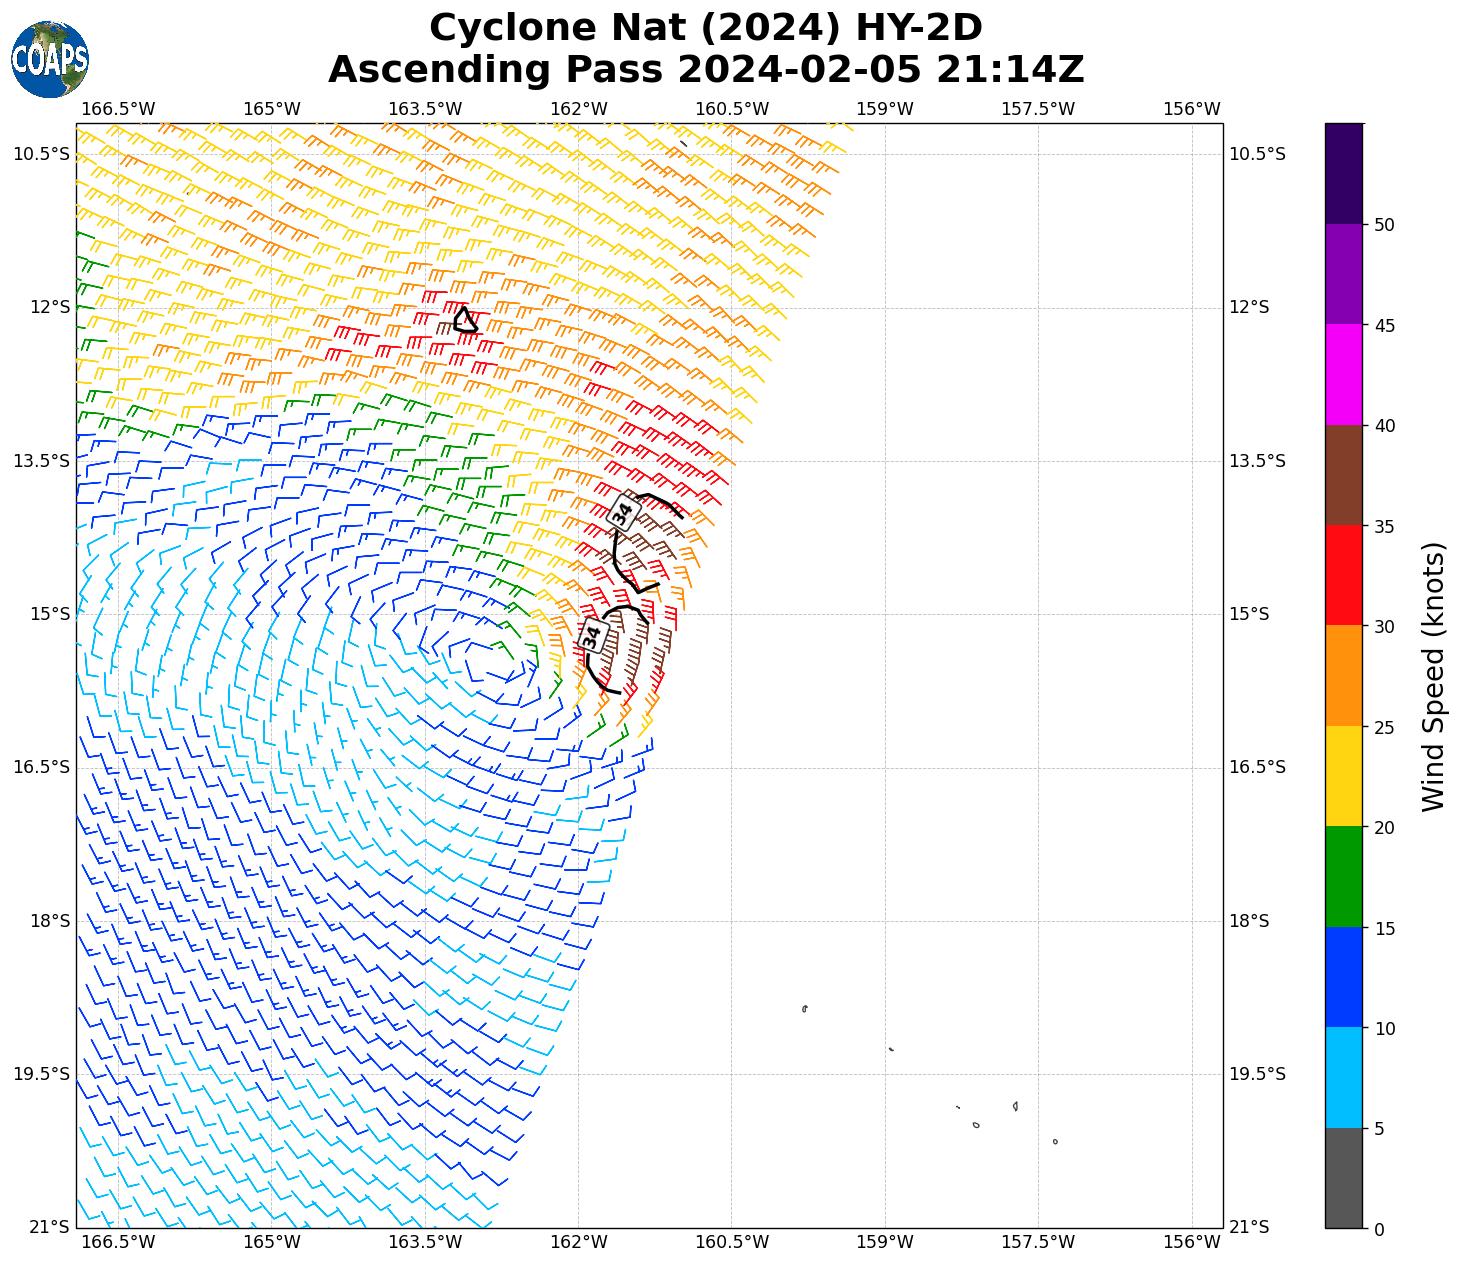This screenshot has width=1462, height=1264.
Task: Select the magenta 40–45 knot colorbar segment
Action: (1343, 374)
